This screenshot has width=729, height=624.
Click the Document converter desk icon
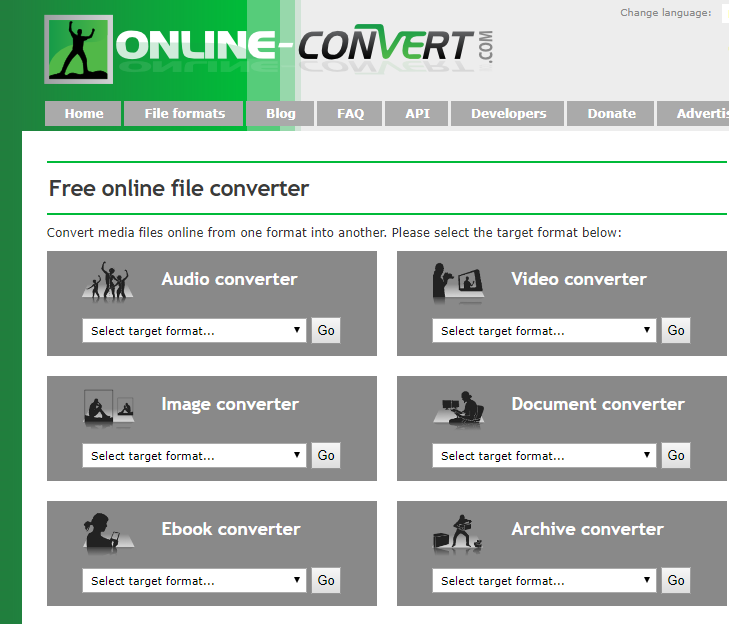pos(459,407)
